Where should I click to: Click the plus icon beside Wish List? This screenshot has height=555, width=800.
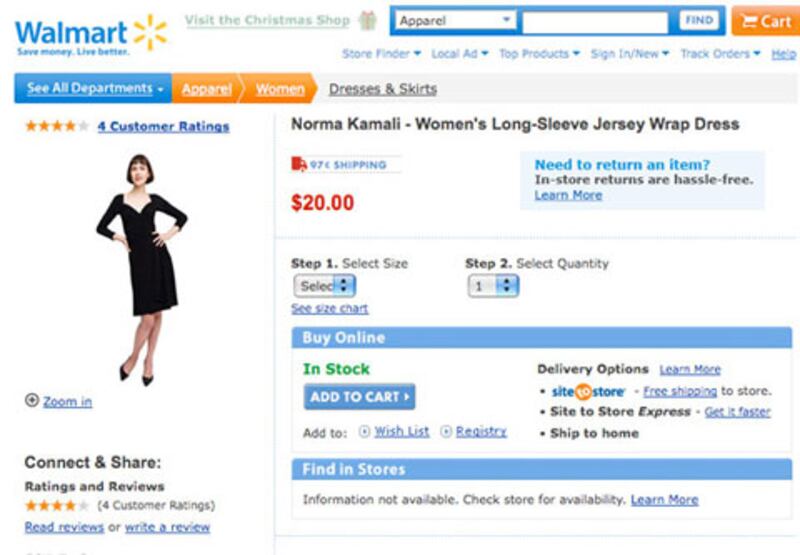[x=364, y=432]
